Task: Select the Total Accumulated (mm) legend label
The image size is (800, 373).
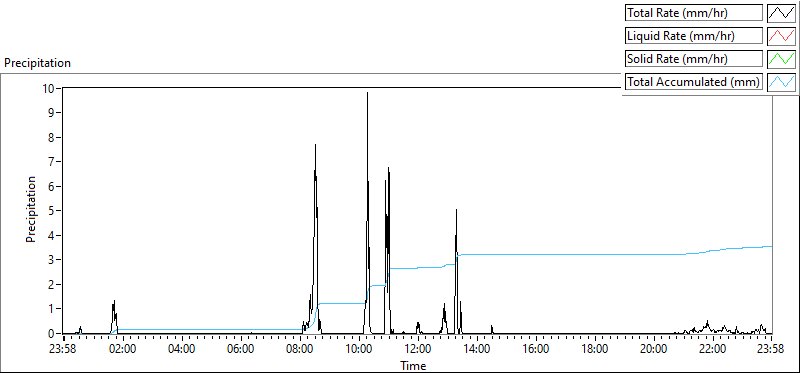Action: tap(694, 82)
